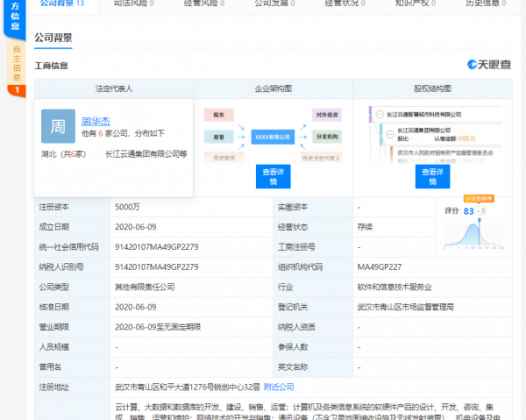Click the 分支机构 node in the diagram

(x=327, y=137)
